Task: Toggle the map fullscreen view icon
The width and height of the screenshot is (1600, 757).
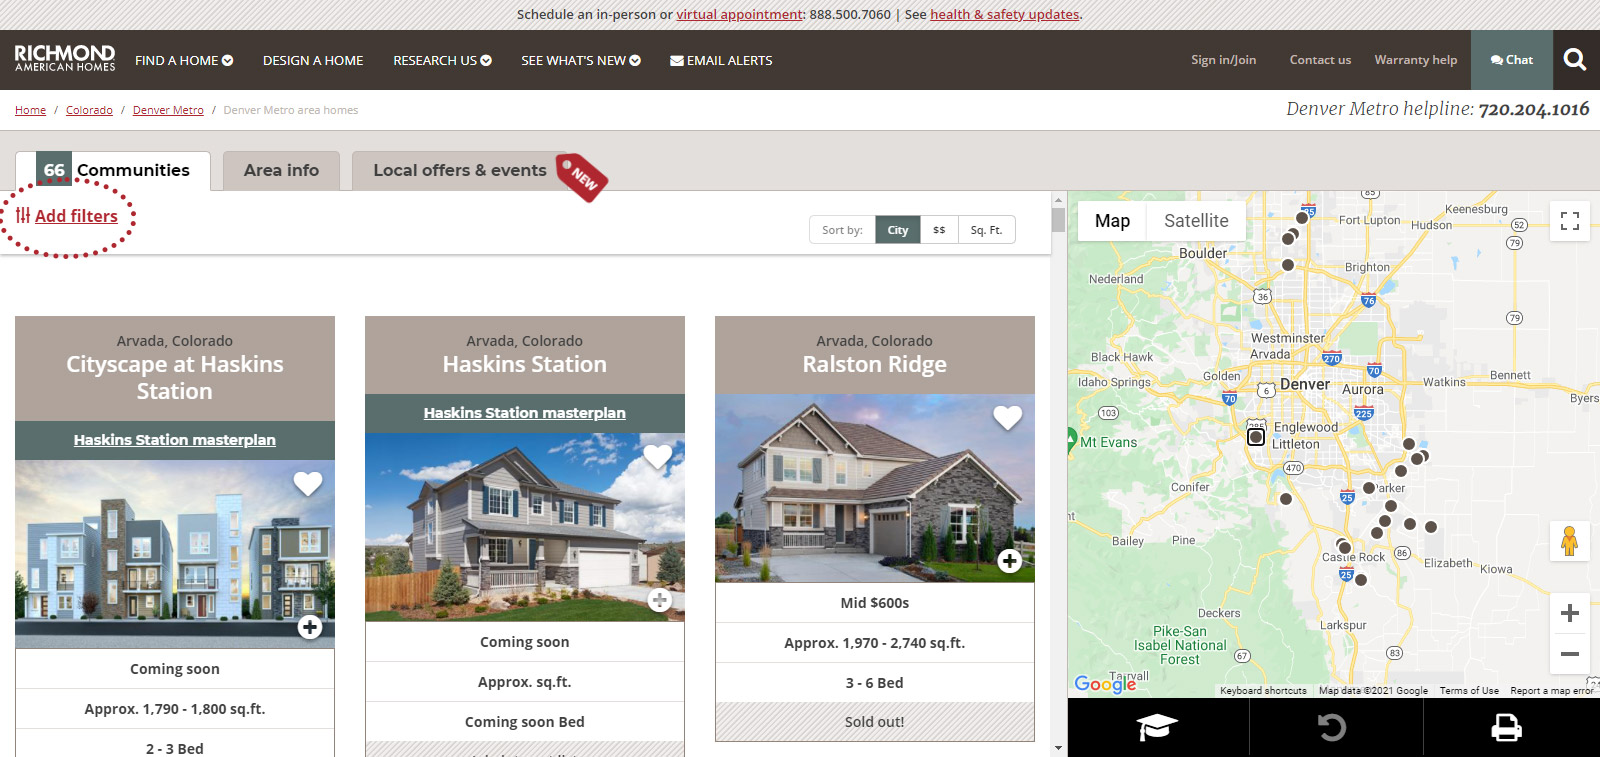Action: point(1570,221)
